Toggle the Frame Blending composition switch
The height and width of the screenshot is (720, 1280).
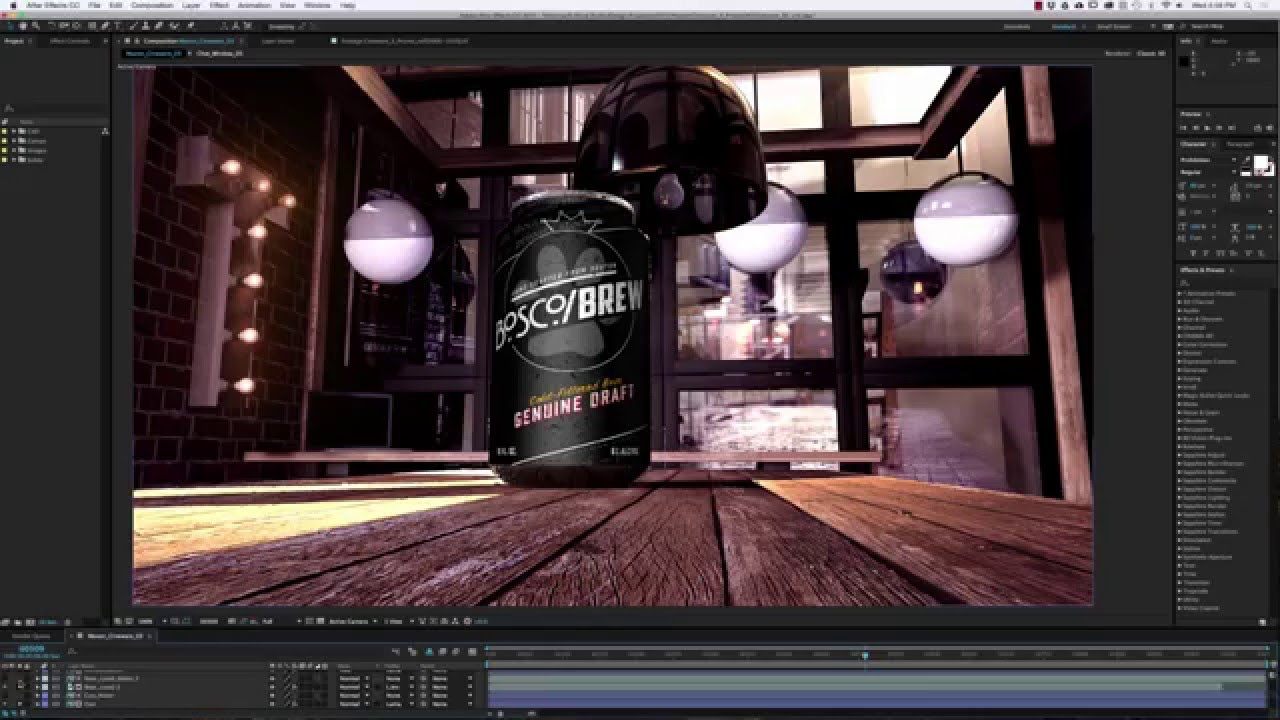tap(428, 651)
